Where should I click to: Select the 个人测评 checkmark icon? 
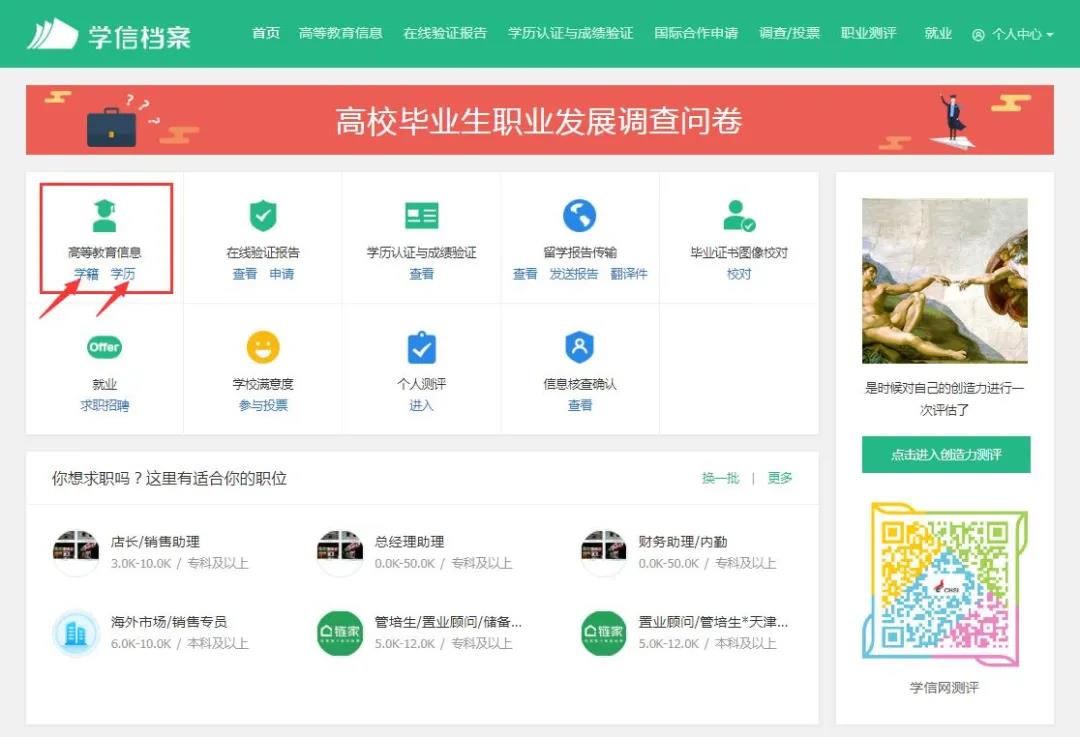coord(421,347)
